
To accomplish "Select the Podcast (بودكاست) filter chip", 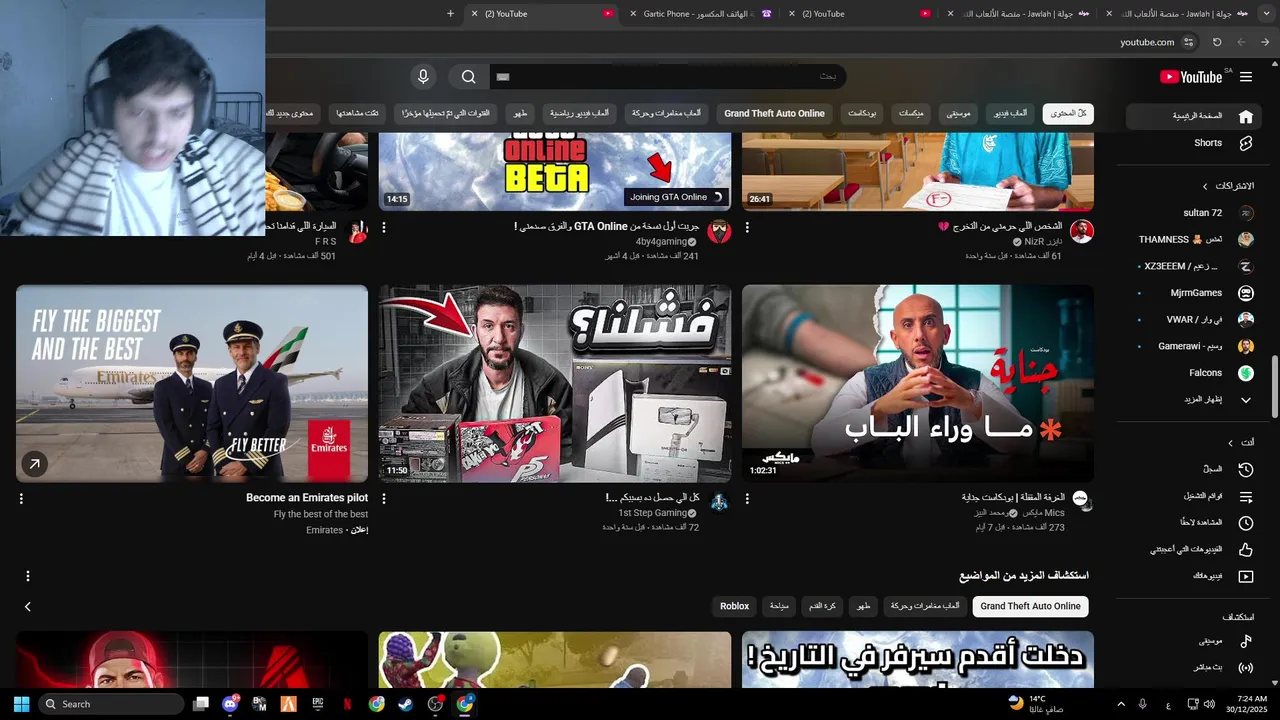I will click(863, 113).
